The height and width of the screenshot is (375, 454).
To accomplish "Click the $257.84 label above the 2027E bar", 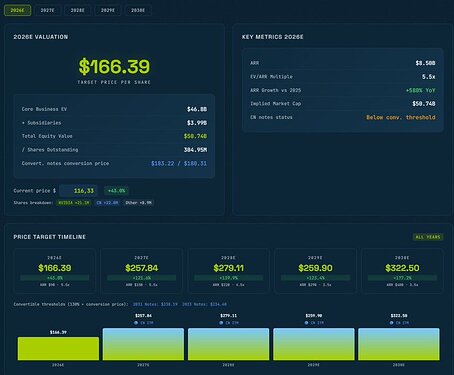I will click(143, 316).
